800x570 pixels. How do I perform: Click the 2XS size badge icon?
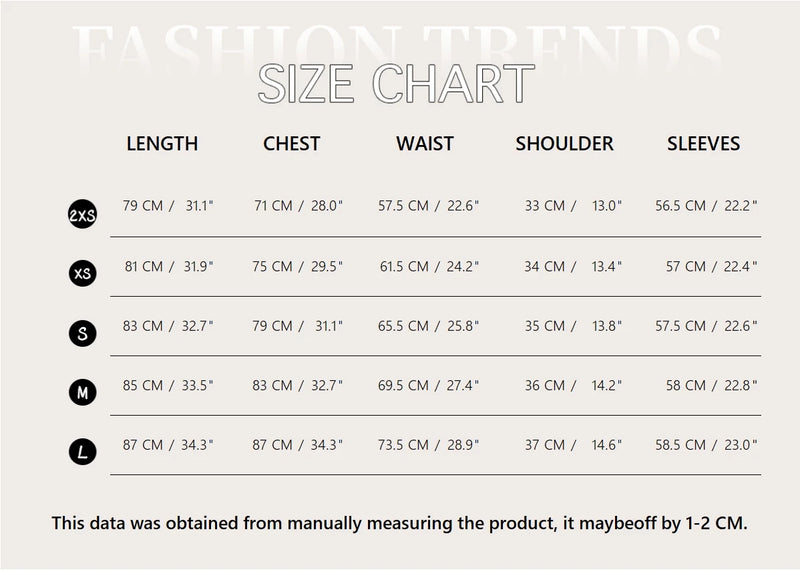pyautogui.click(x=83, y=214)
